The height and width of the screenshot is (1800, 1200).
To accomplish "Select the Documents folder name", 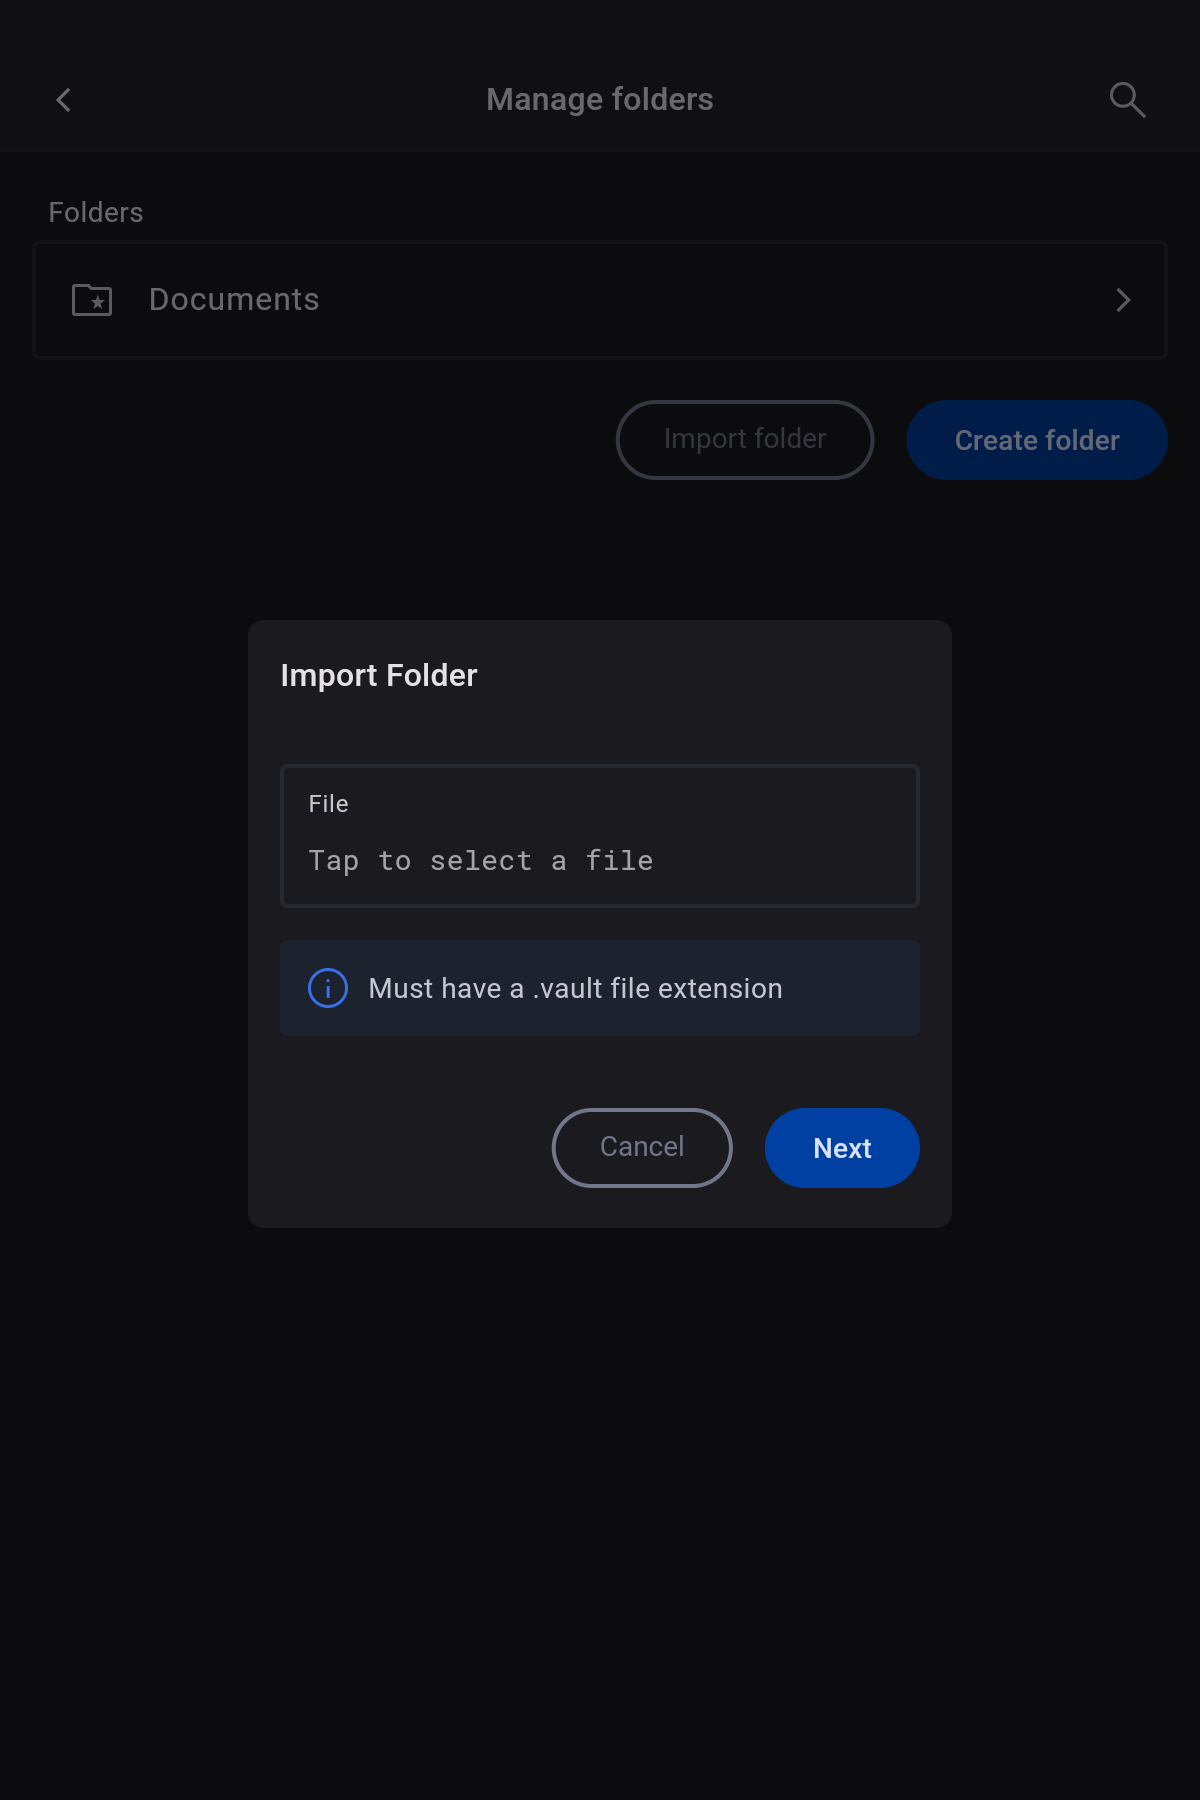I will coord(234,300).
